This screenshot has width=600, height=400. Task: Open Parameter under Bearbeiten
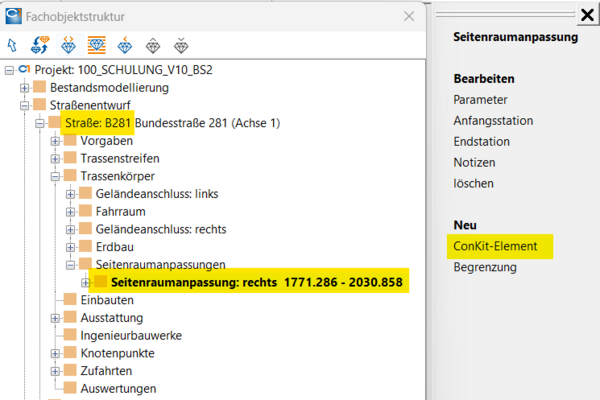pos(480,100)
